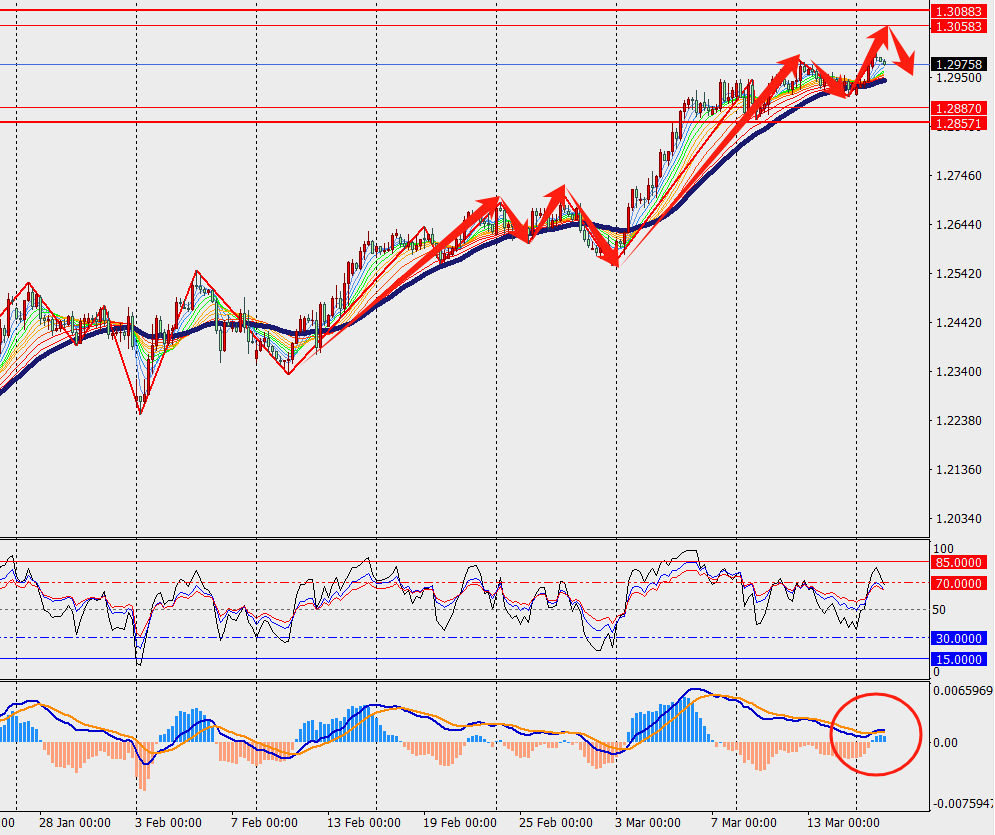Select the 13 Mar 00:00 time marker
This screenshot has width=995, height=835.
tap(843, 823)
